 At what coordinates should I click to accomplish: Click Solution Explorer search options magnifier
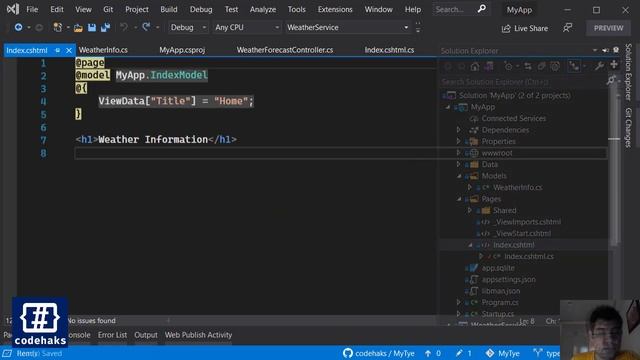[x=611, y=80]
